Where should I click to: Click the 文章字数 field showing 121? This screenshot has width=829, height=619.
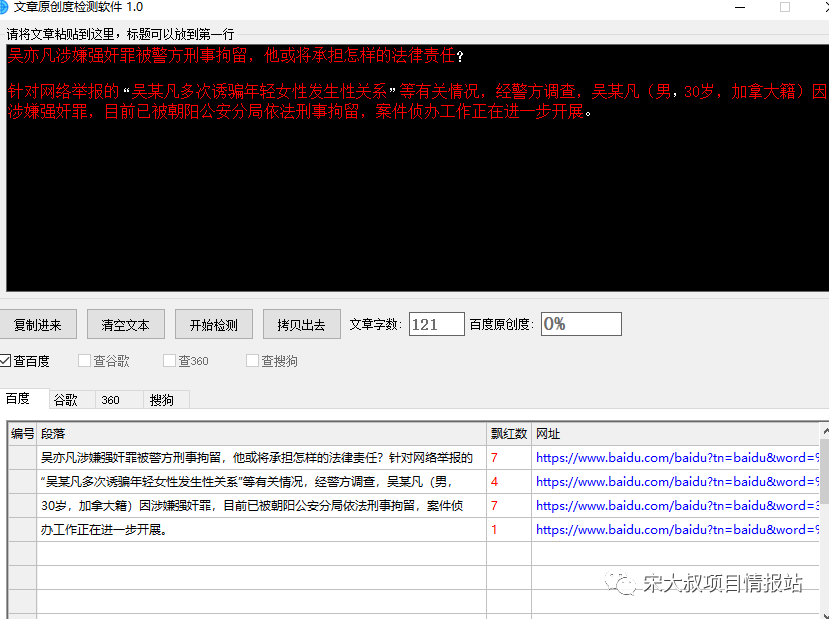pos(437,324)
